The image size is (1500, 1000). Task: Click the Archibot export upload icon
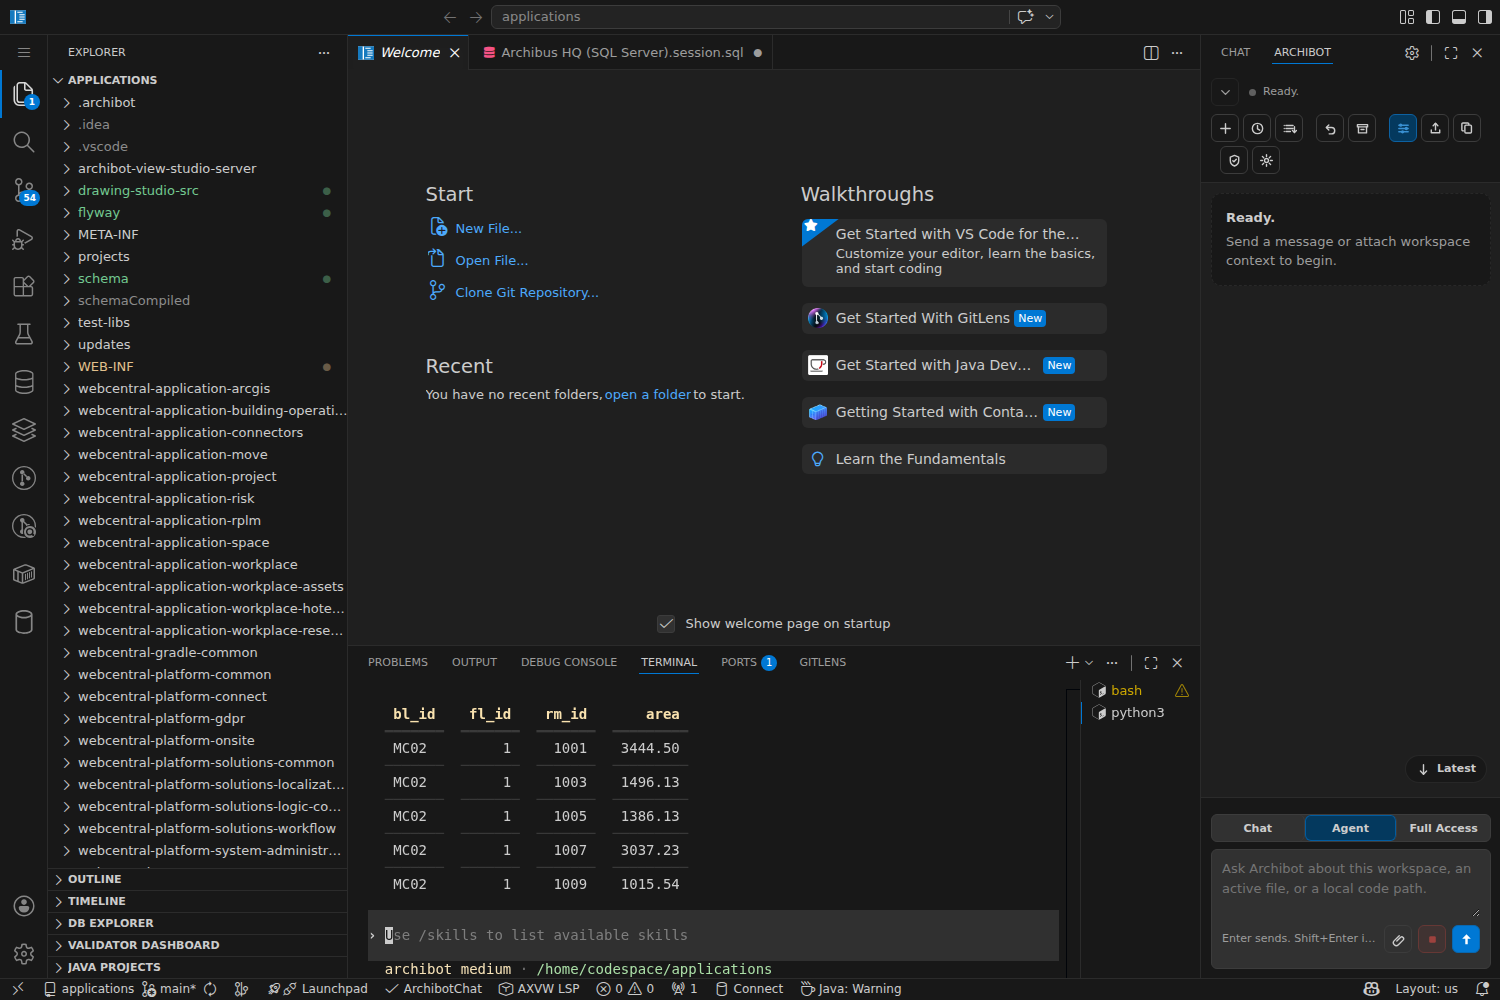pos(1435,128)
